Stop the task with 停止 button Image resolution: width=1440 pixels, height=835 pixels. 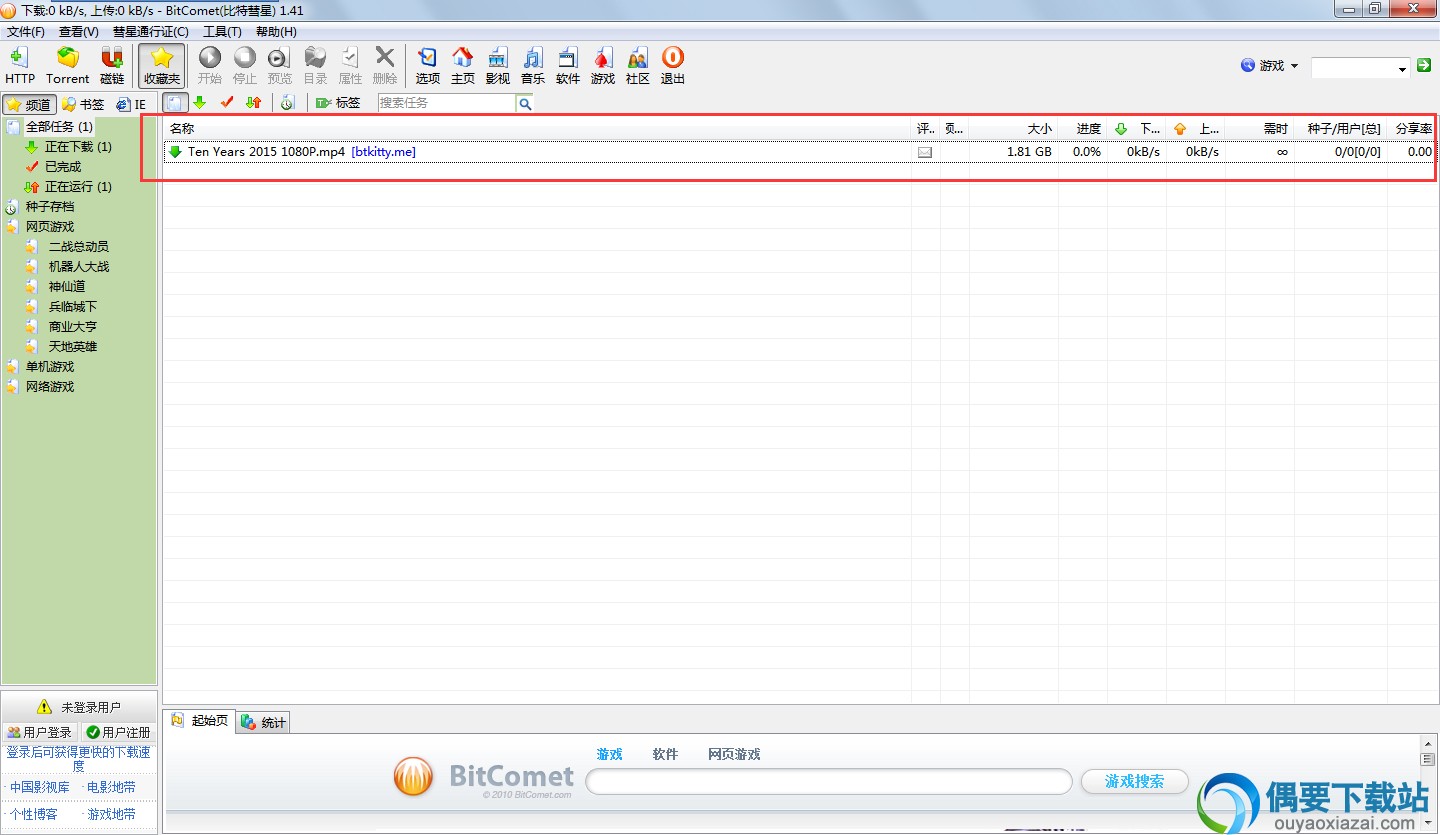244,65
